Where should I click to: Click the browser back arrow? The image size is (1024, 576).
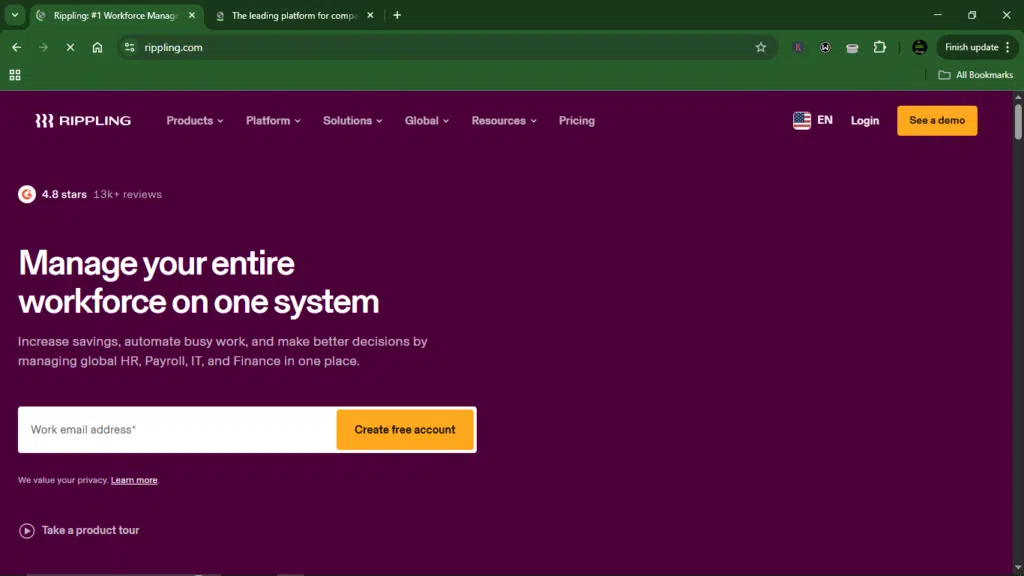(x=16, y=47)
